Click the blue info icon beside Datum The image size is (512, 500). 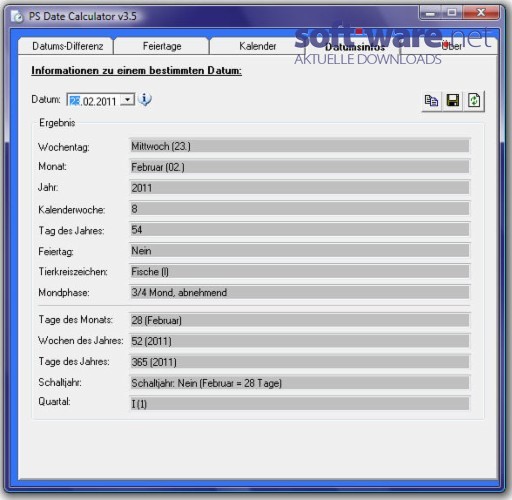pos(145,99)
